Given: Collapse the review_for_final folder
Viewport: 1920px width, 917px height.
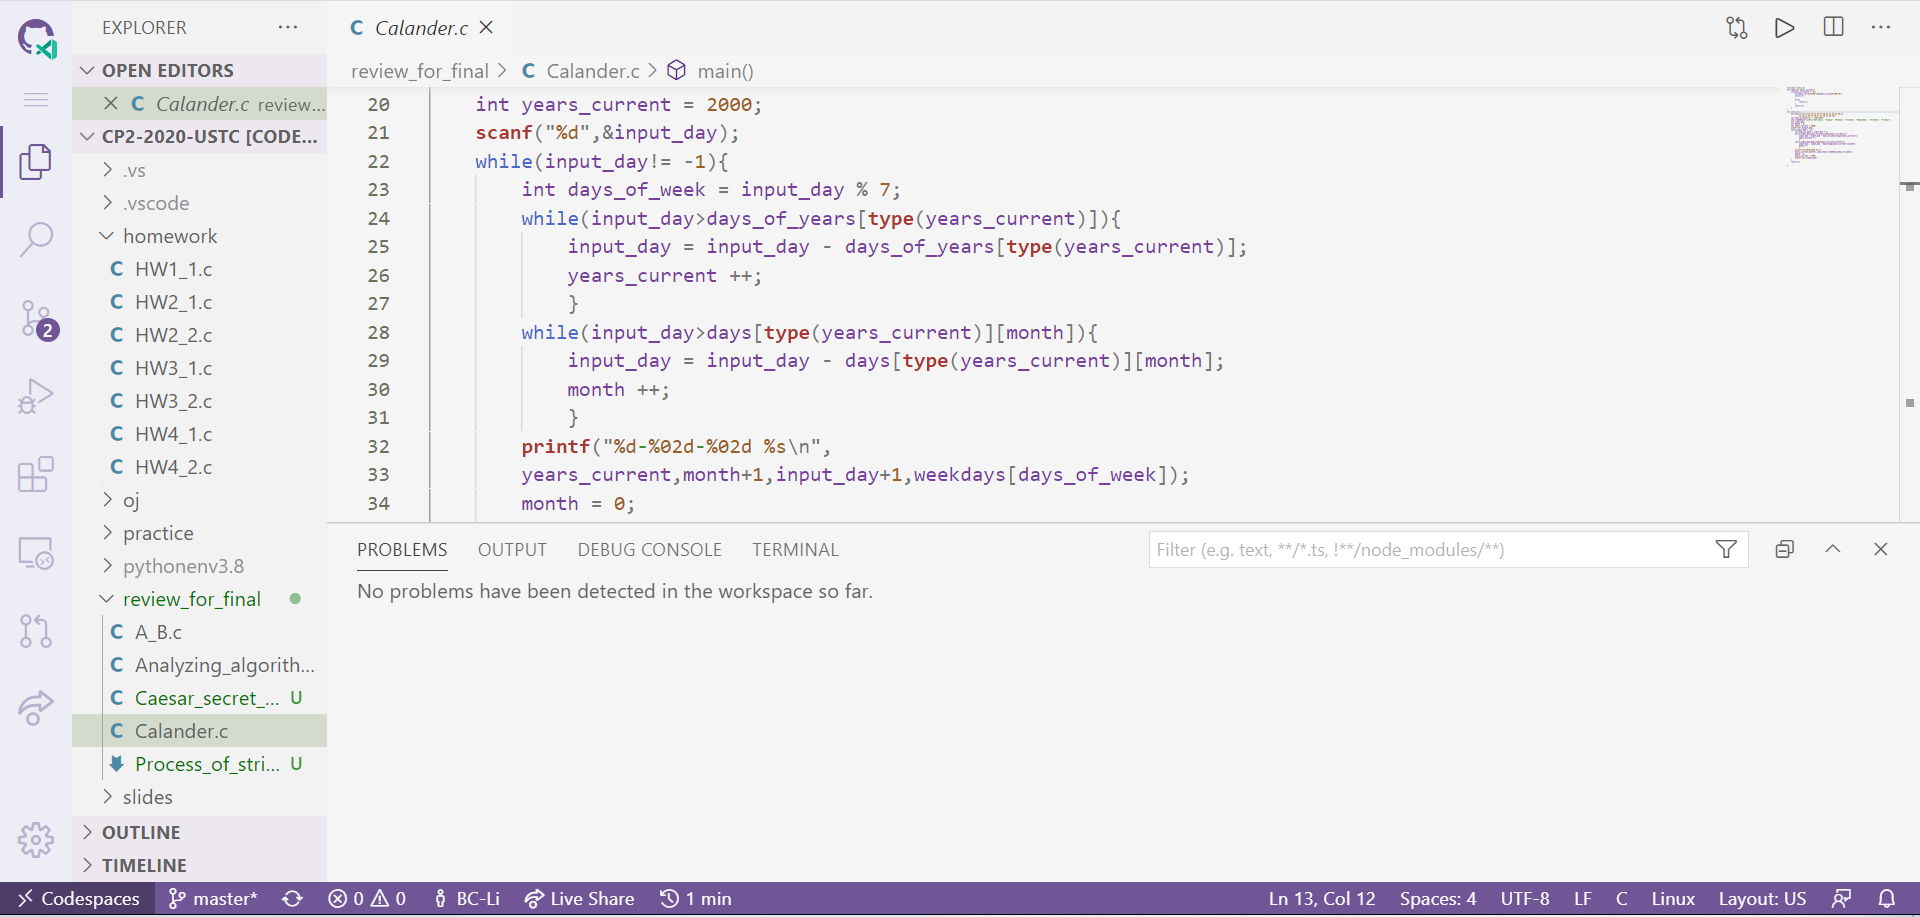Looking at the screenshot, I should [x=200, y=599].
